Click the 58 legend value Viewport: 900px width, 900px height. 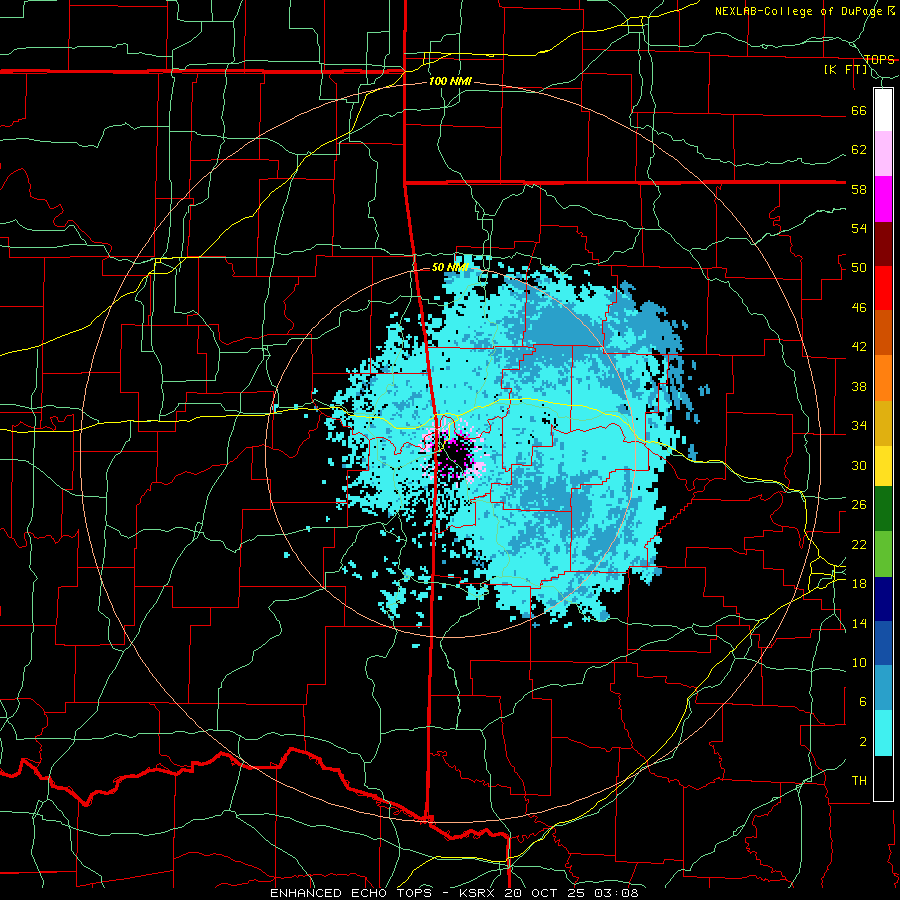(x=859, y=189)
